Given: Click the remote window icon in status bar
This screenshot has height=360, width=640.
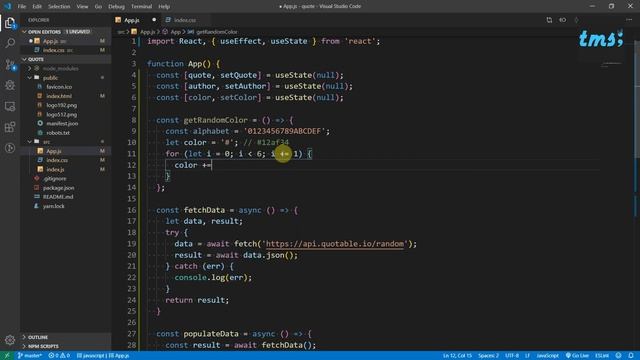Looking at the screenshot, I should click(7, 356).
